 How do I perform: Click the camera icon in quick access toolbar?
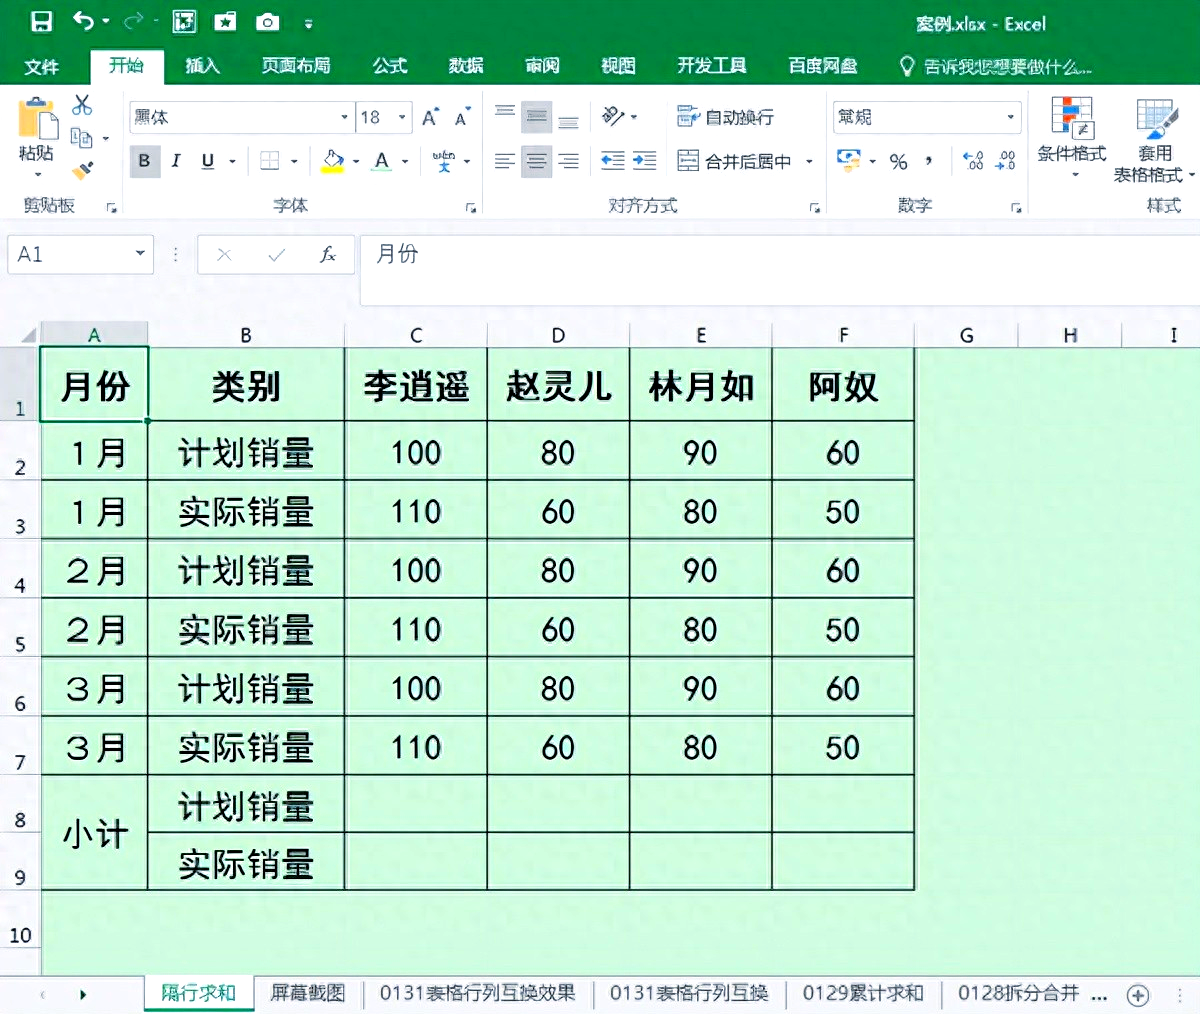(x=267, y=22)
